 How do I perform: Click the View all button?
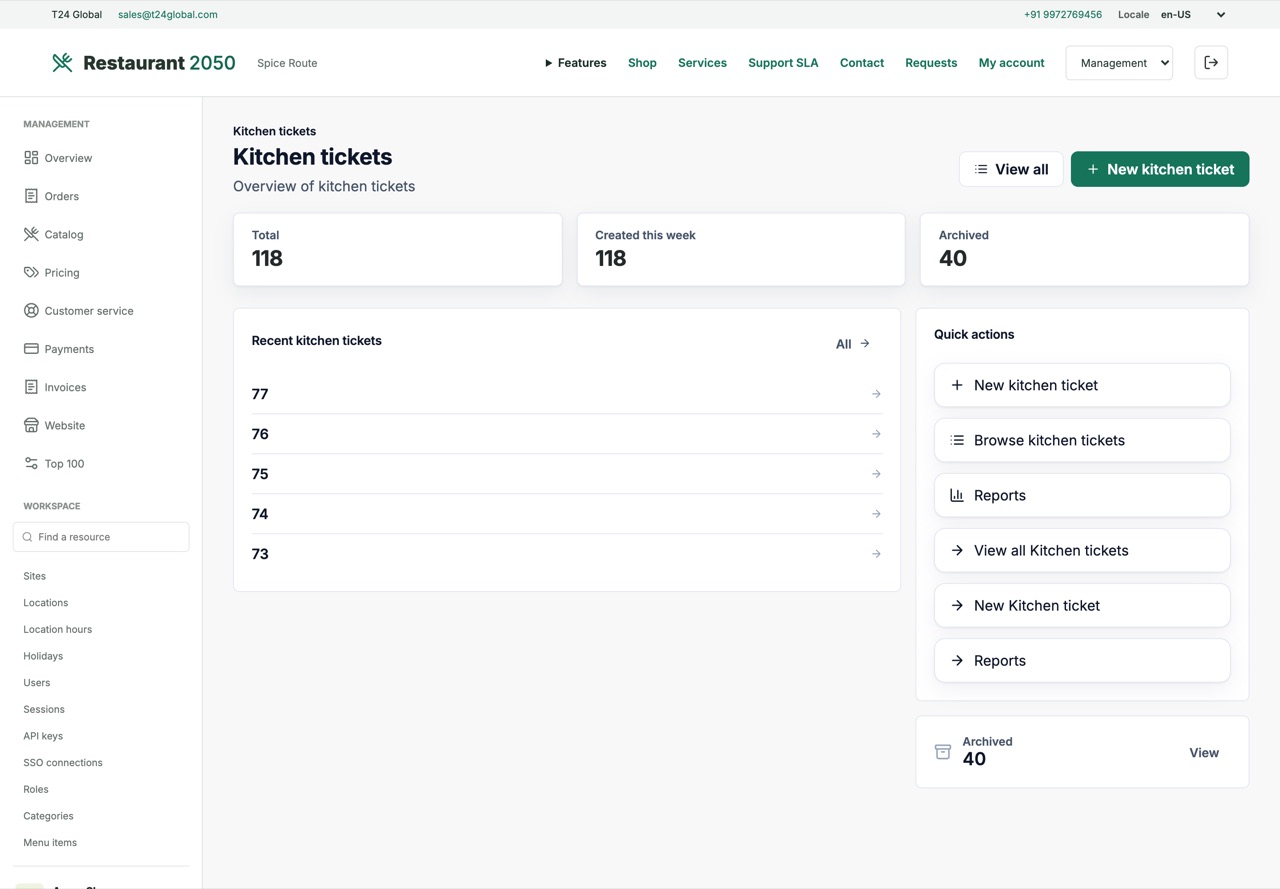(1011, 169)
